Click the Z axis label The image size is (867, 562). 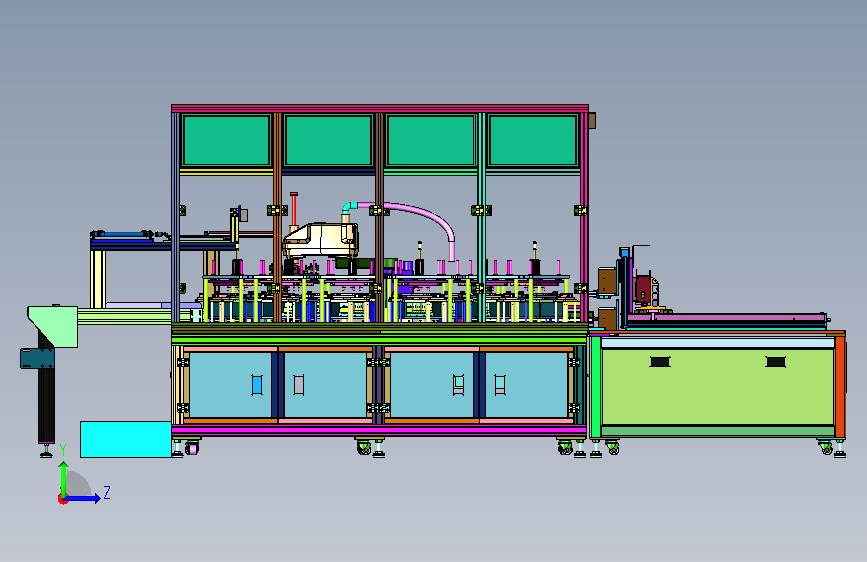pos(107,492)
